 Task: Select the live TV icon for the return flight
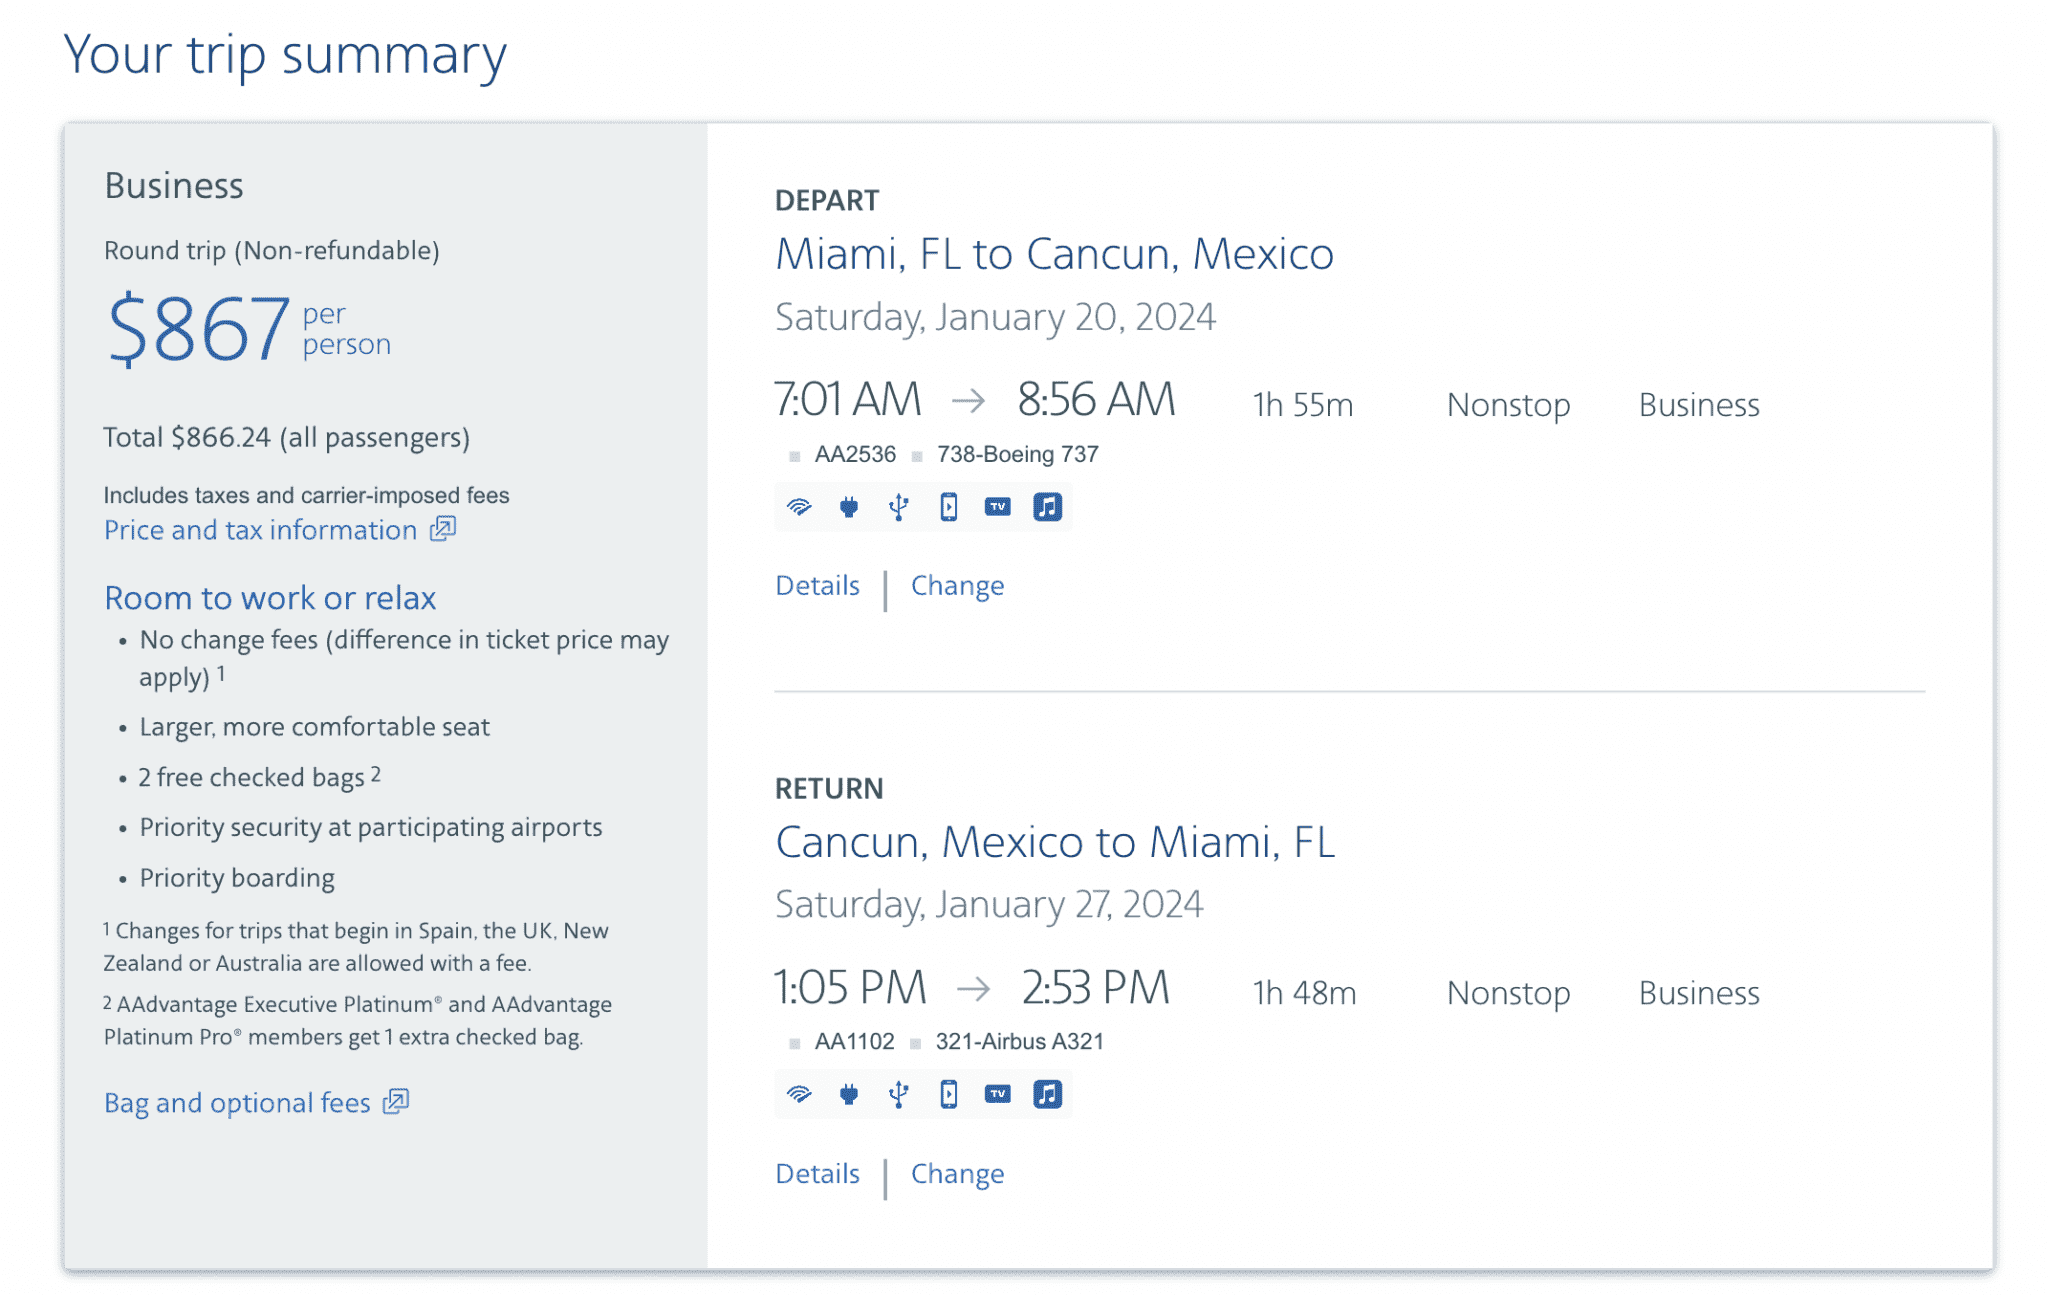click(x=995, y=1094)
